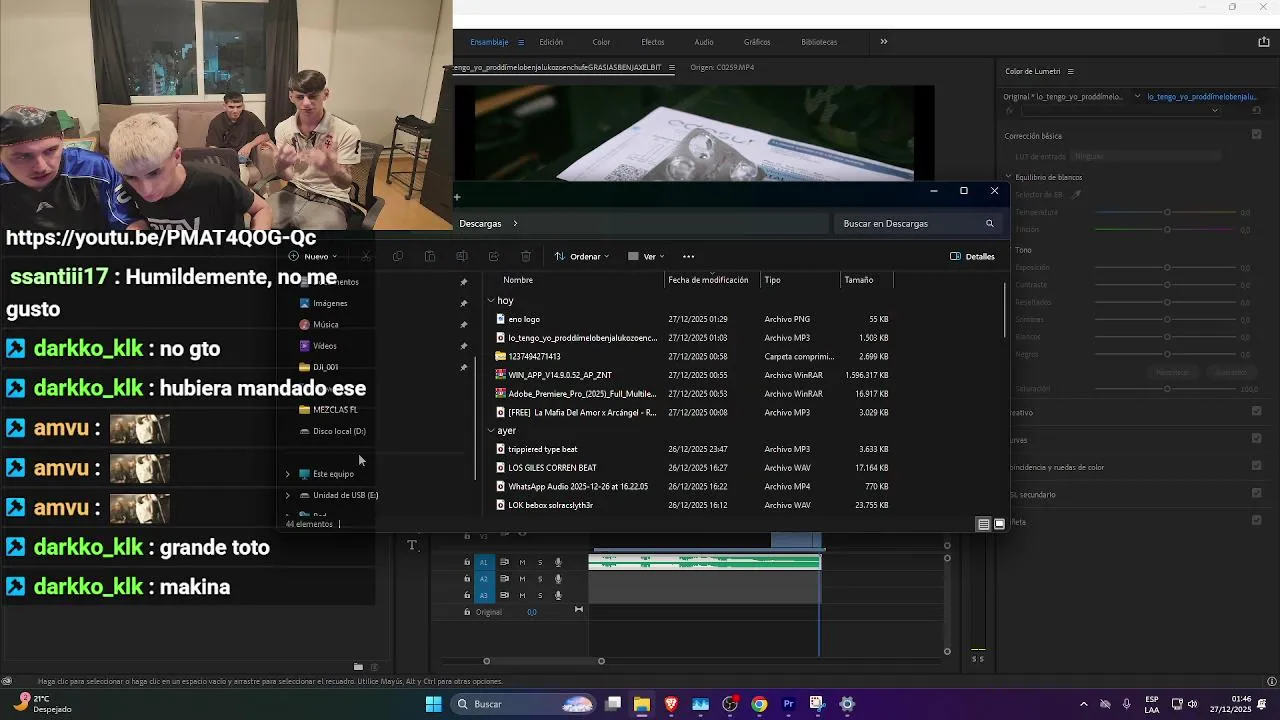Click the Paste icon in Explorer toolbar
The width and height of the screenshot is (1280, 720).
click(430, 256)
